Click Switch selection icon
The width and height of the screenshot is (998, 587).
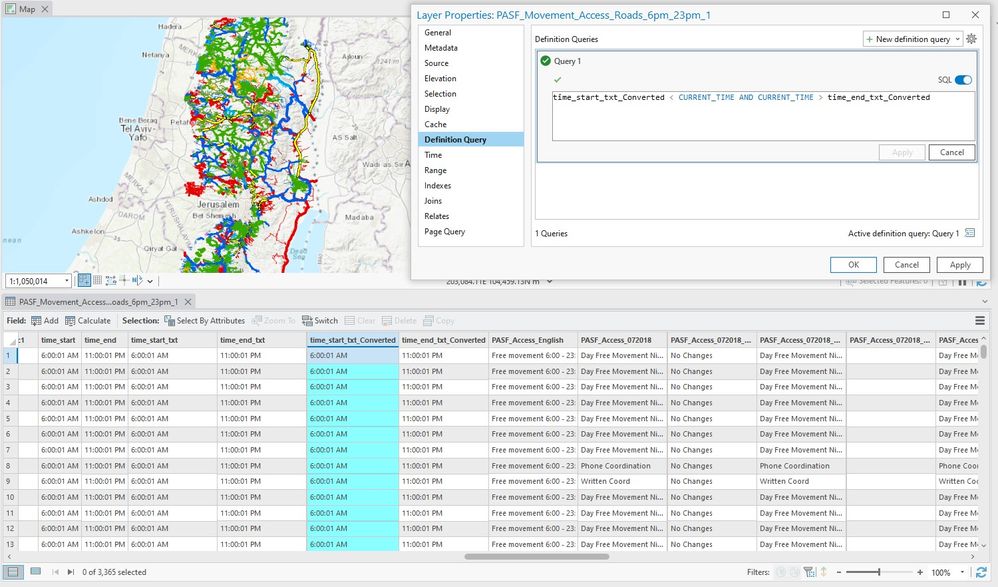pyautogui.click(x=308, y=321)
